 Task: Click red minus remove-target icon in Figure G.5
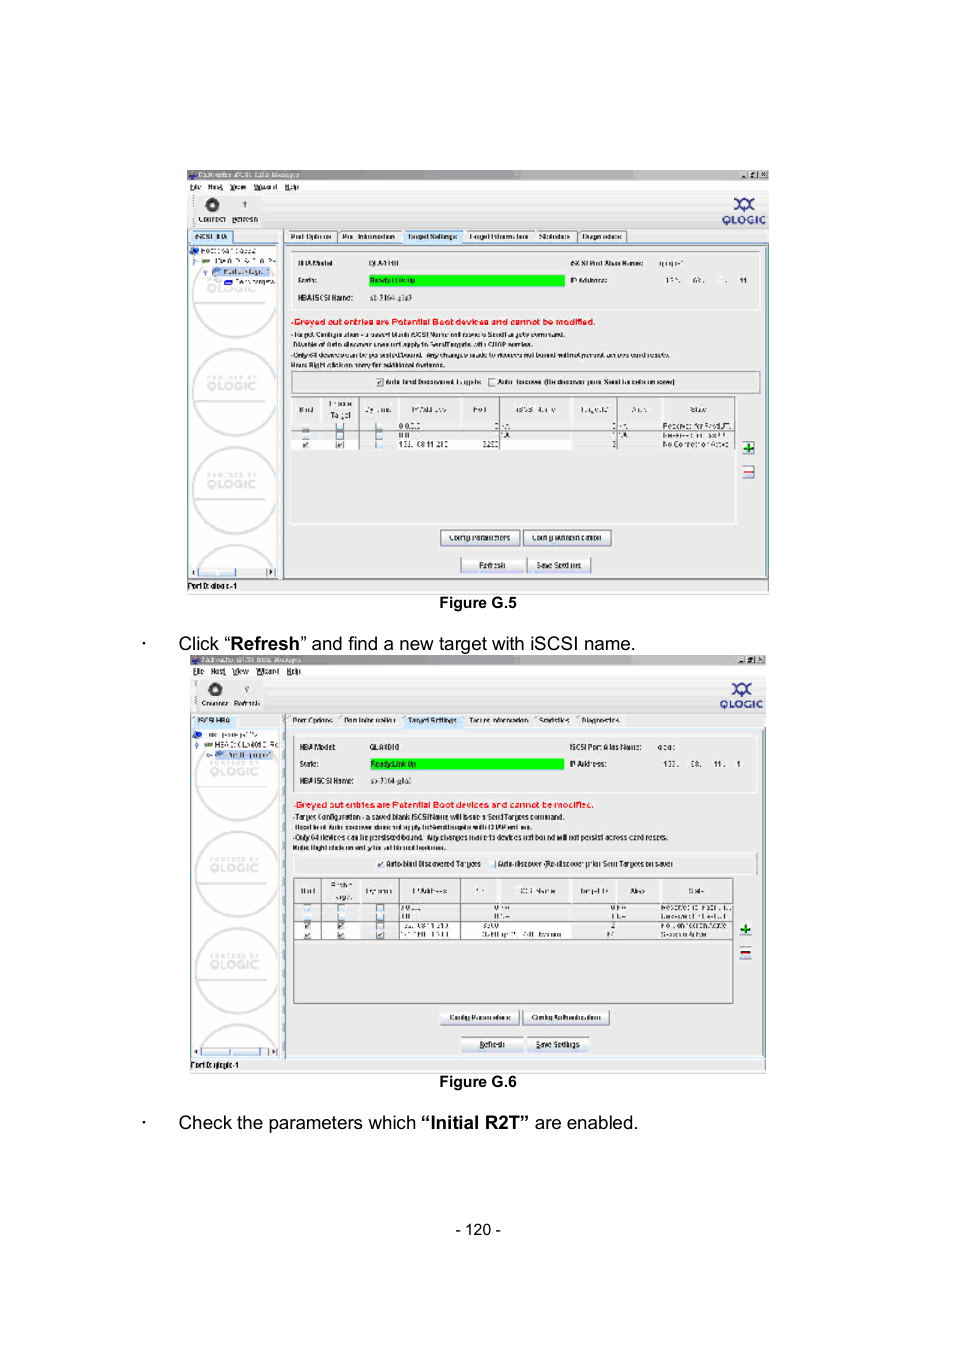click(748, 472)
